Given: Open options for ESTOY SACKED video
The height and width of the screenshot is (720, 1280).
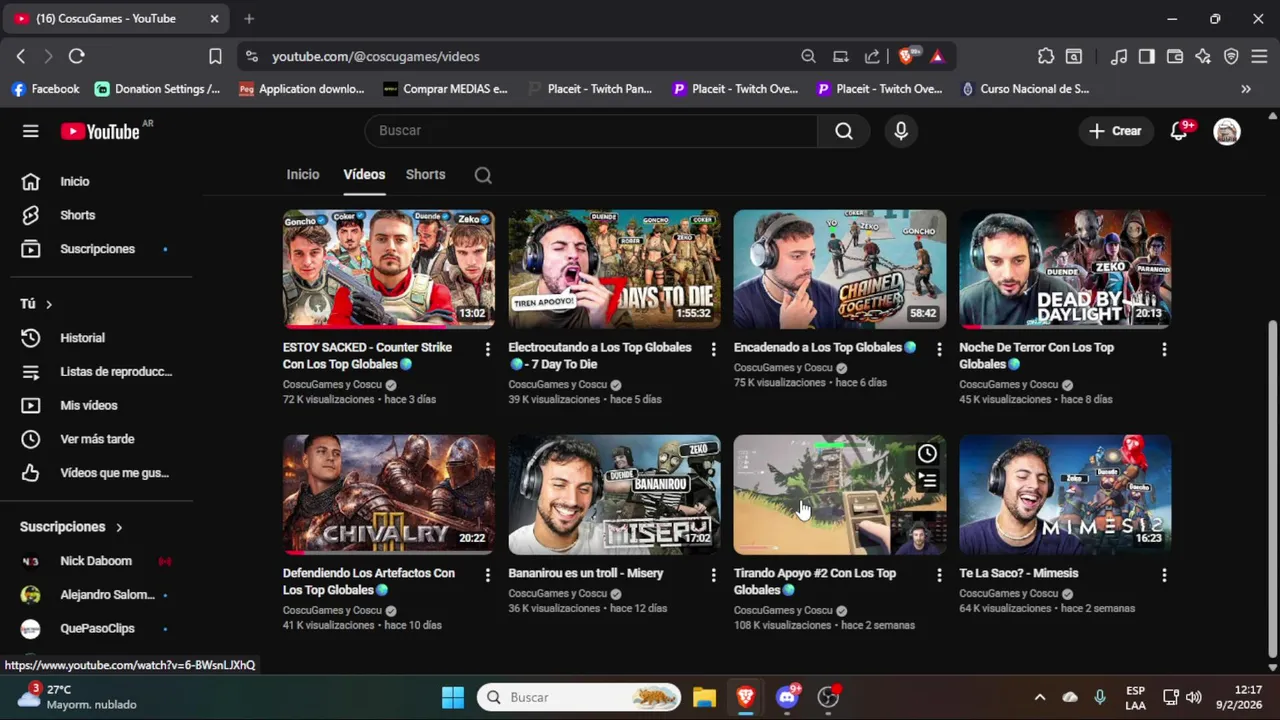Looking at the screenshot, I should click(488, 349).
